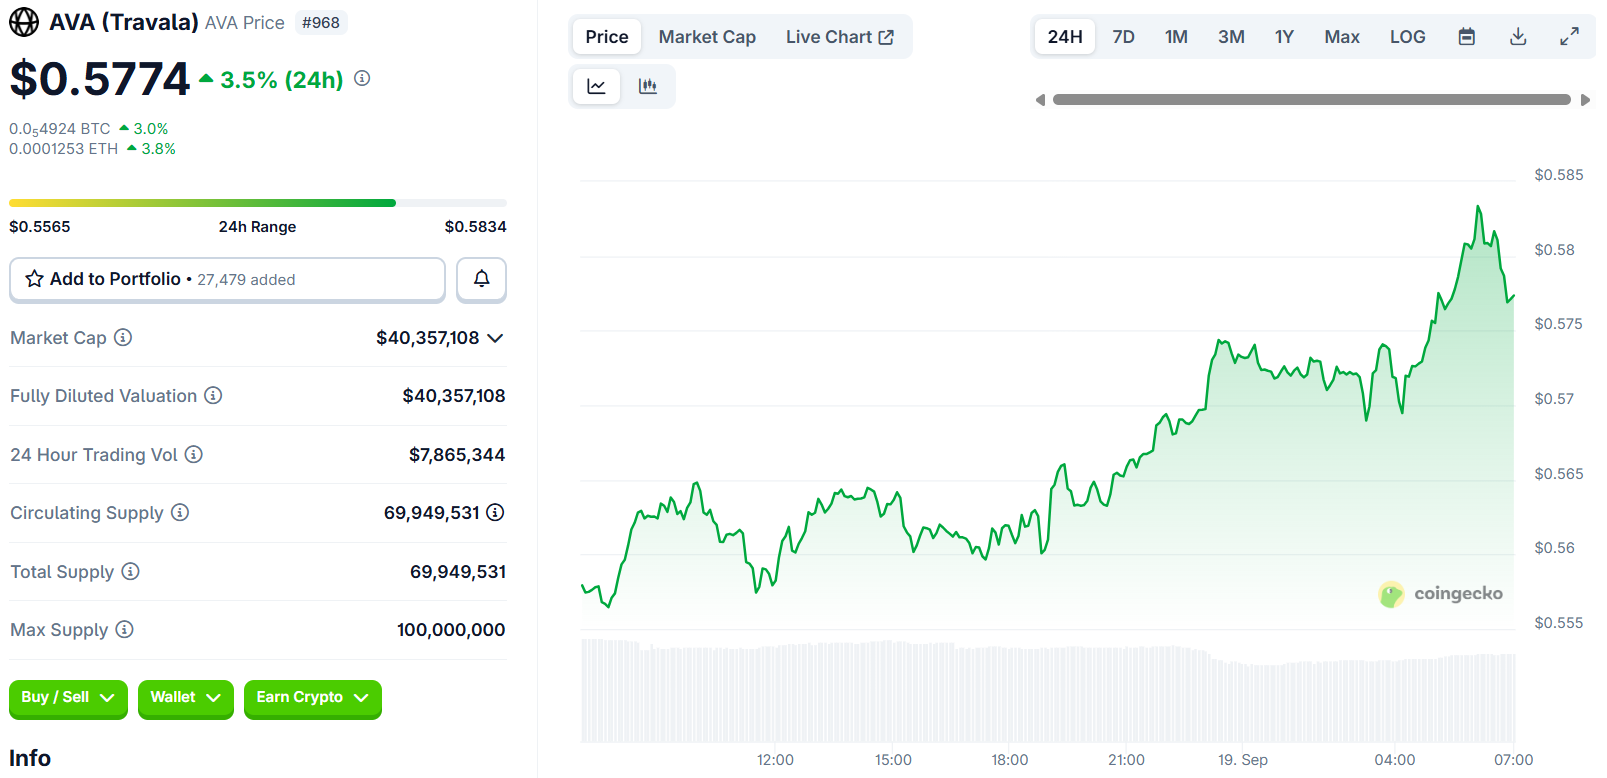This screenshot has height=778, width=1607.
Task: Open the Live Chart external link tab
Action: 840,37
